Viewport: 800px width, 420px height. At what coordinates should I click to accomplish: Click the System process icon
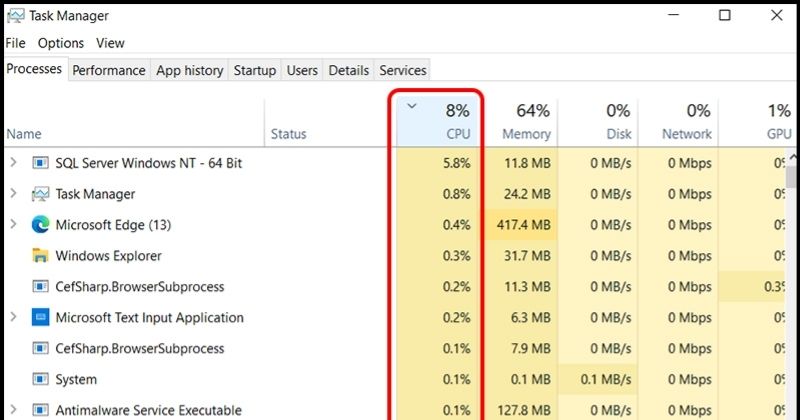click(40, 379)
